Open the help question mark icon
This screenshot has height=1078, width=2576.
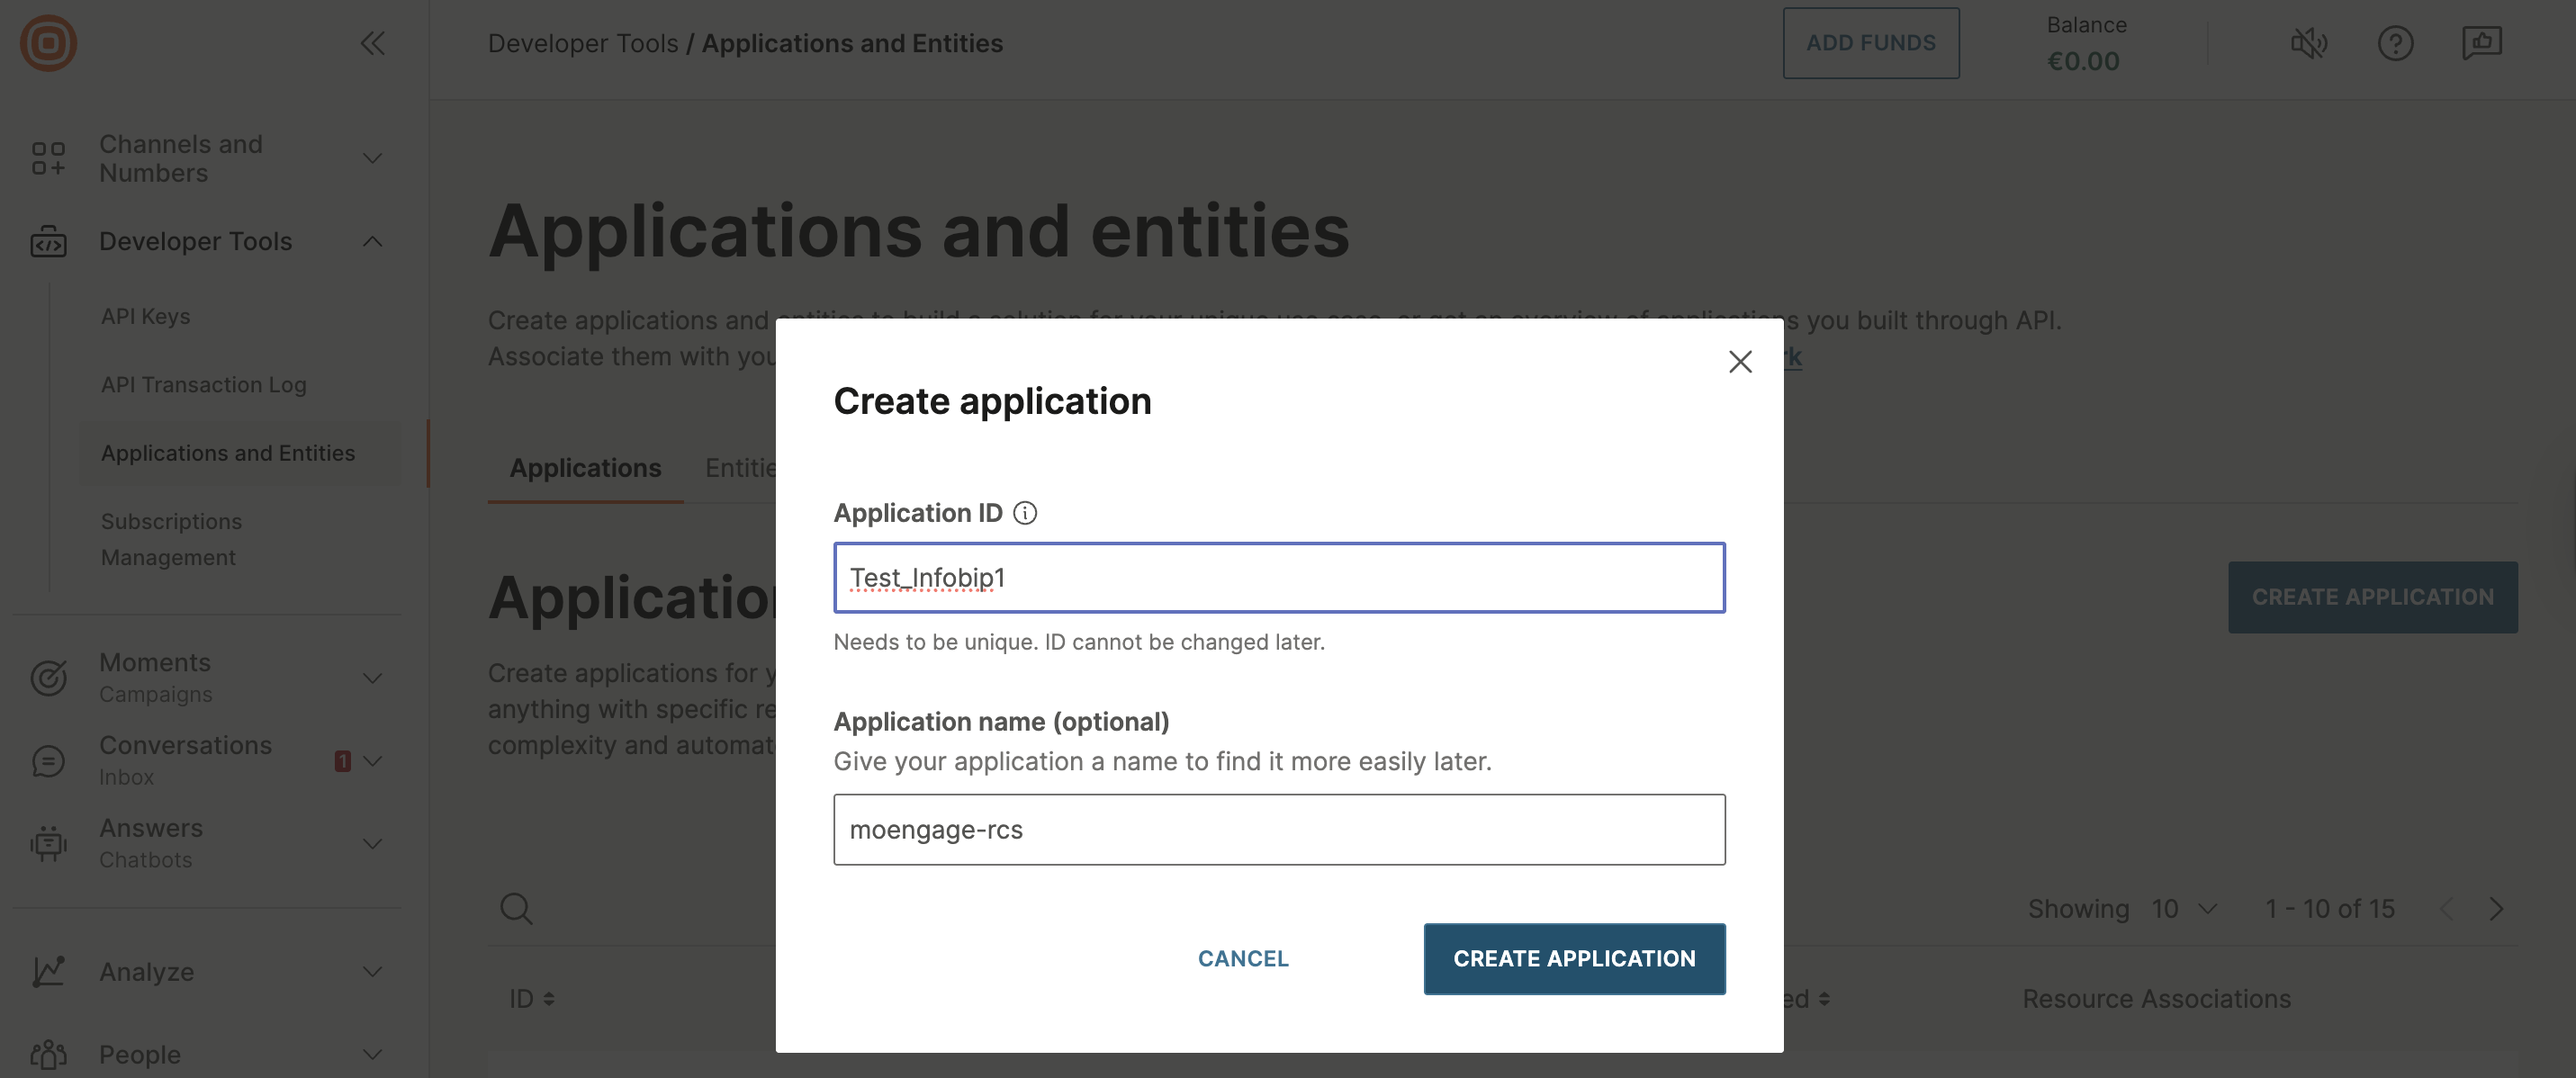coord(2395,43)
